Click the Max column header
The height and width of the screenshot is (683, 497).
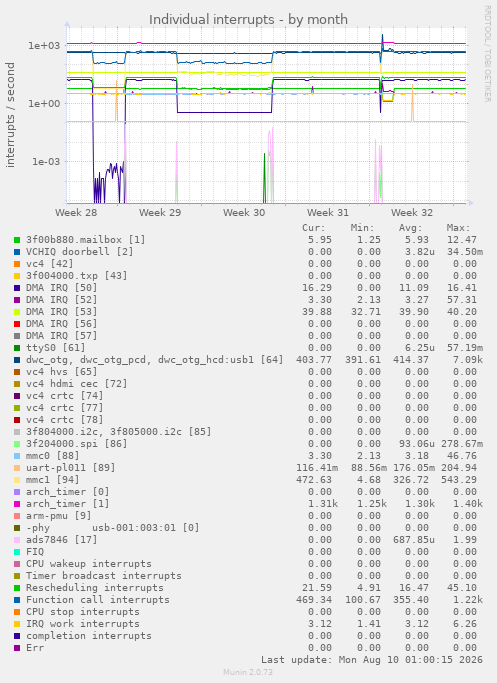click(458, 228)
